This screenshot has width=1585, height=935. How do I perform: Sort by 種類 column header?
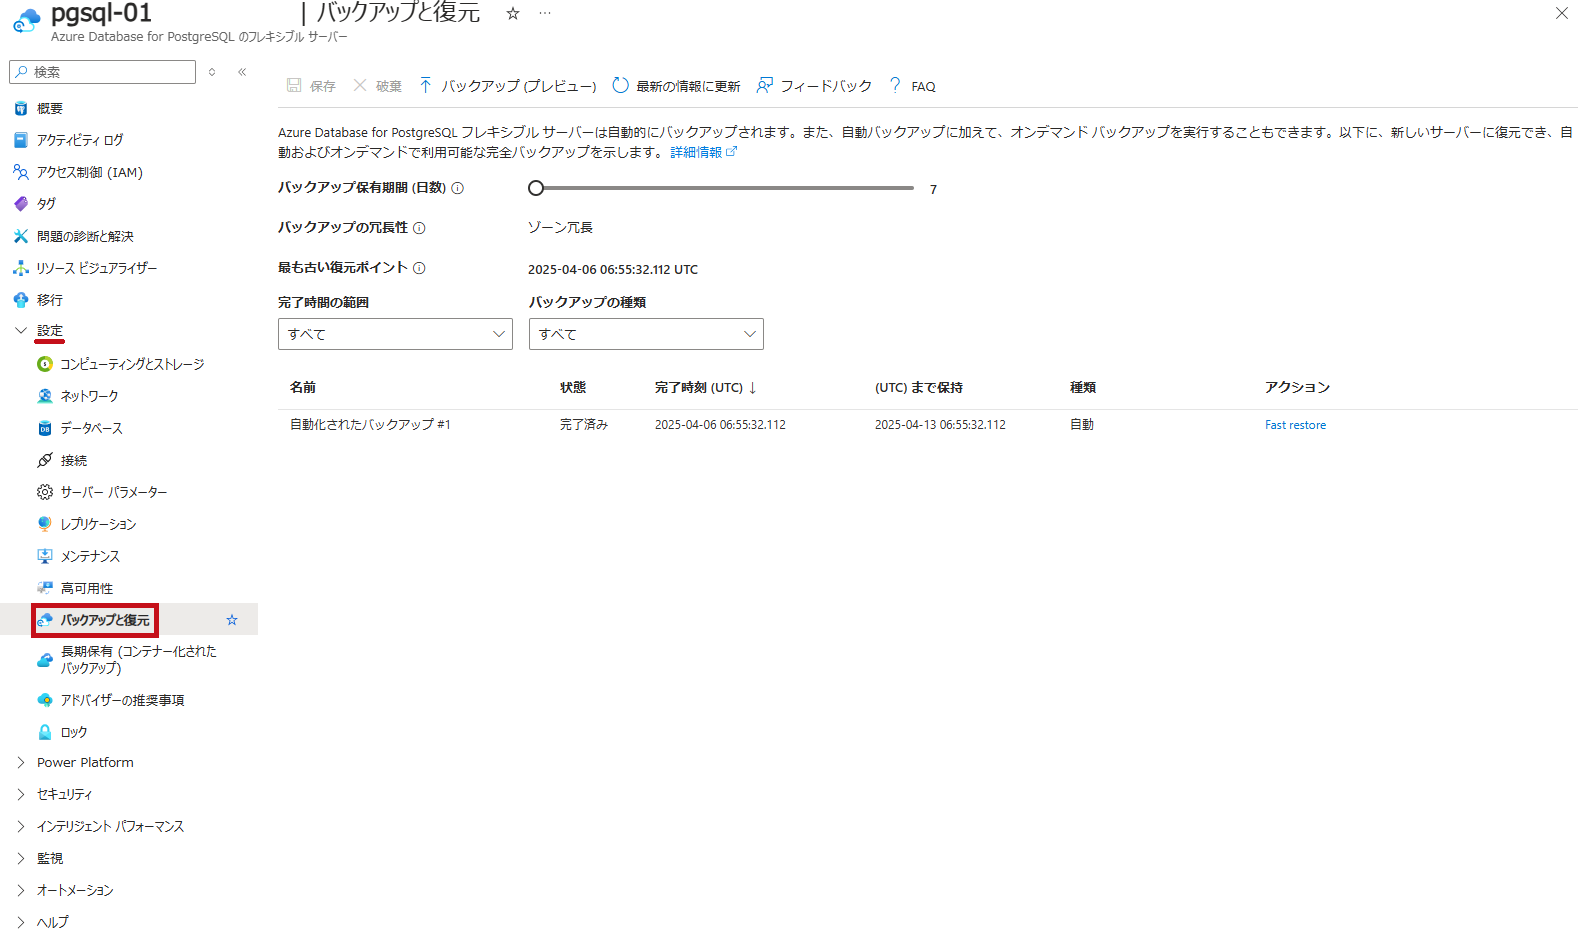1083,387
